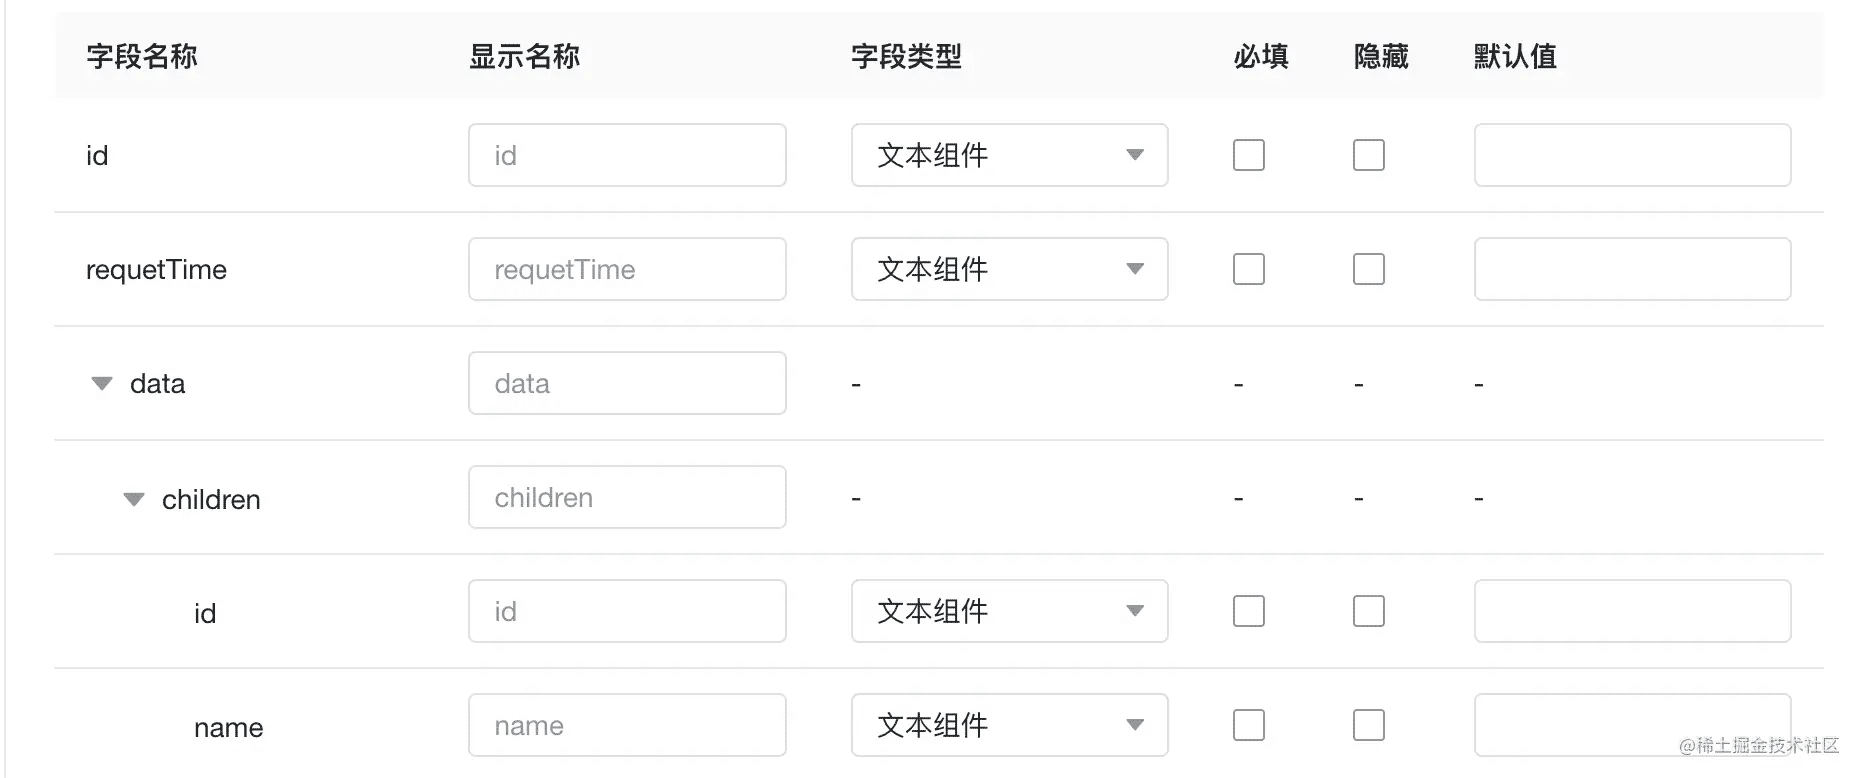This screenshot has width=1862, height=778.
Task: Check required box for requetTime
Action: (1248, 269)
